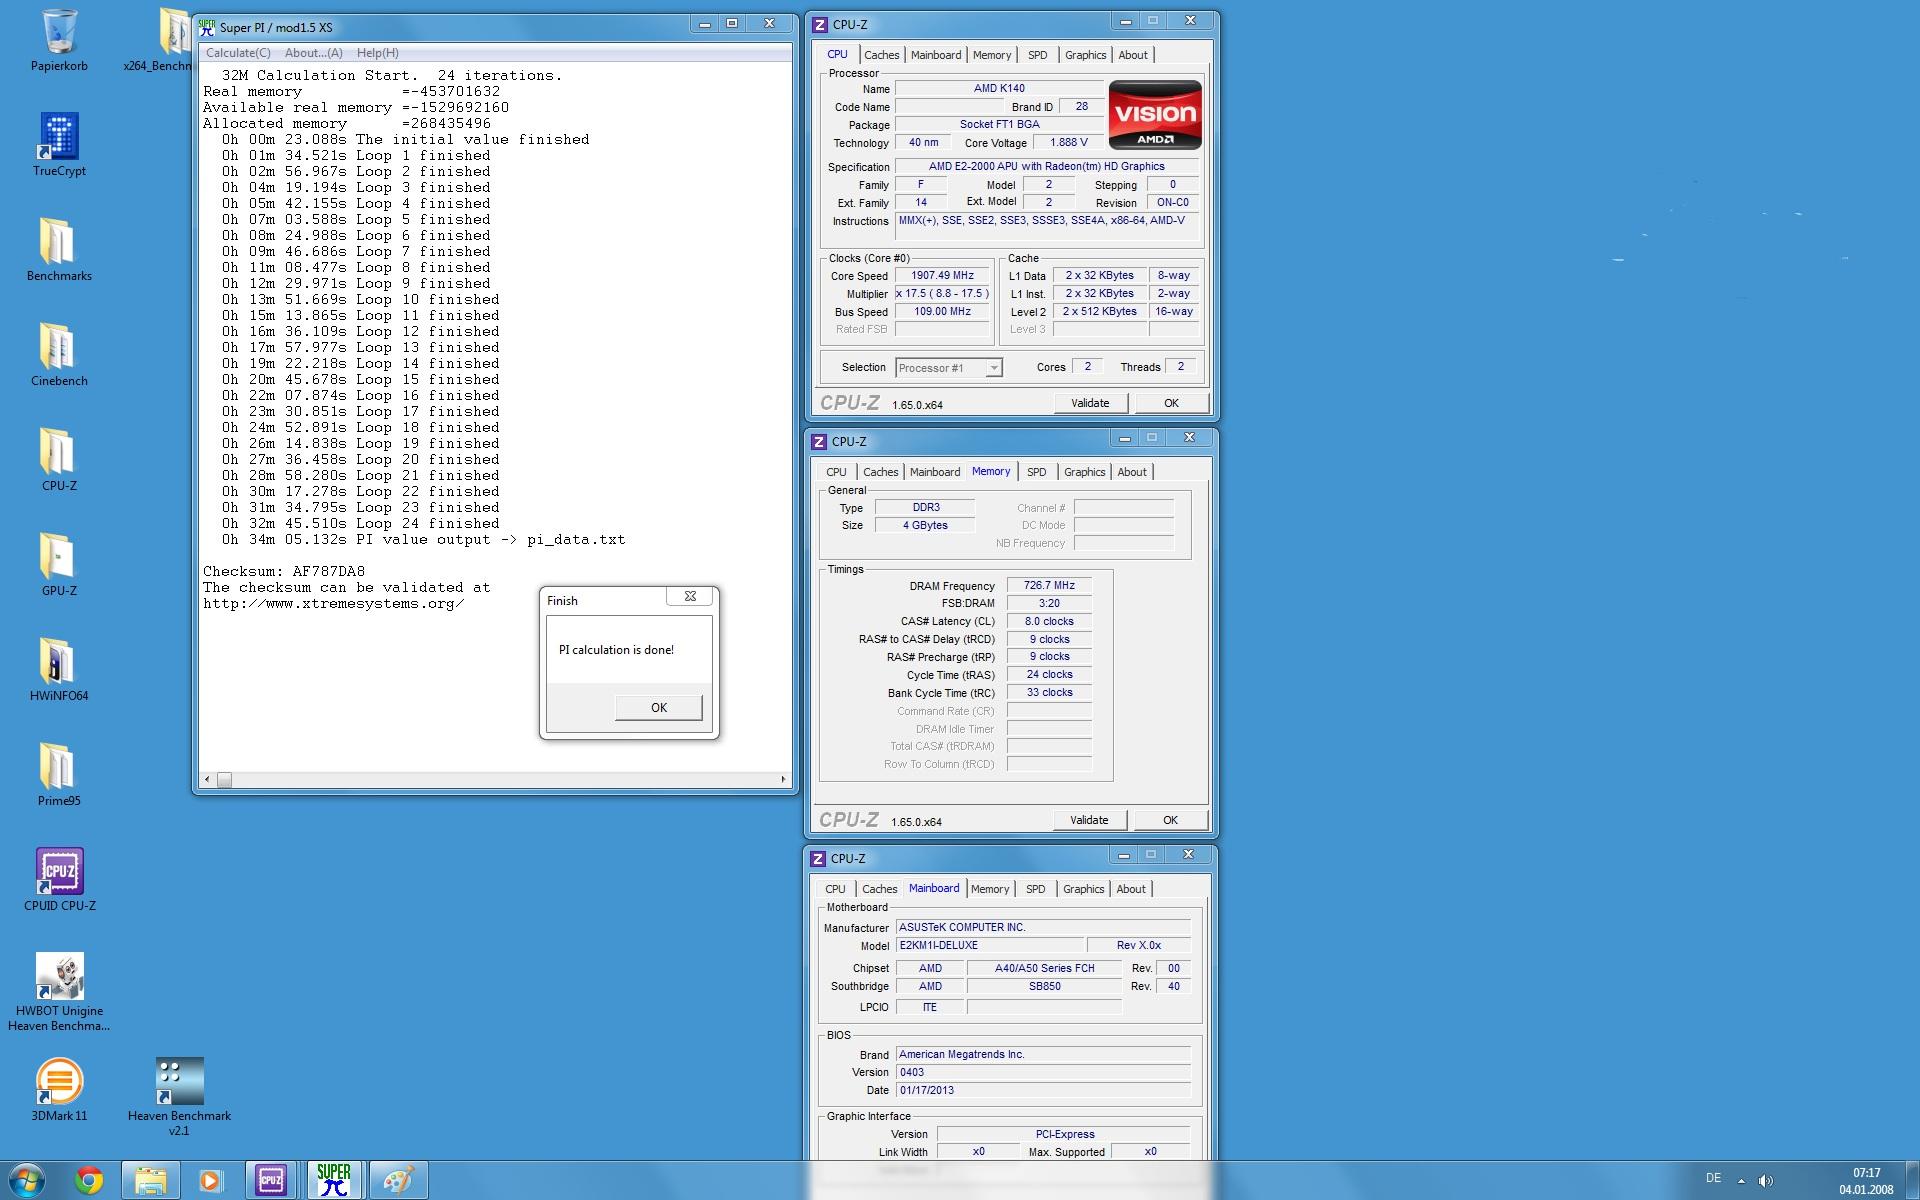1920x1200 pixels.
Task: Switch to CPU-Z taskbar button
Action: click(271, 1181)
